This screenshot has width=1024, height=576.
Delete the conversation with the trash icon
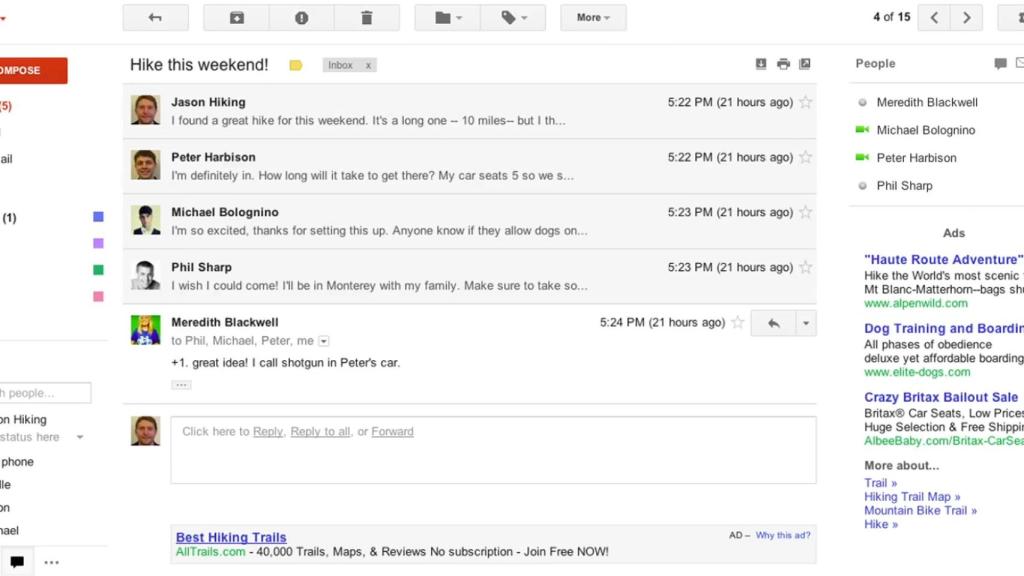(x=367, y=17)
